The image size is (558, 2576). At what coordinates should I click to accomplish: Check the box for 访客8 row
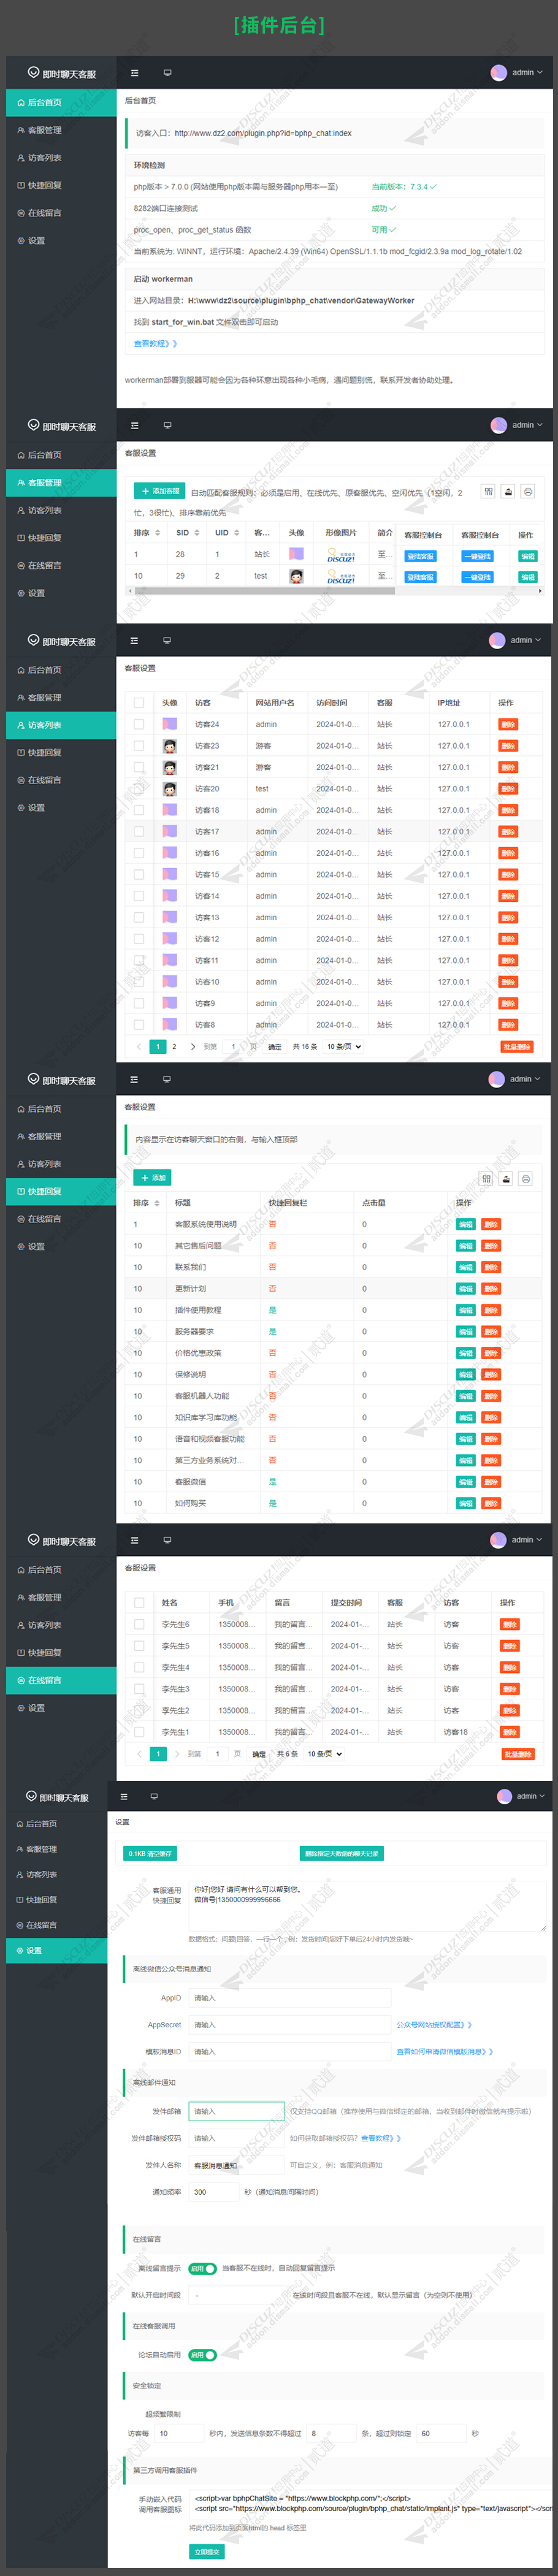coord(139,1025)
